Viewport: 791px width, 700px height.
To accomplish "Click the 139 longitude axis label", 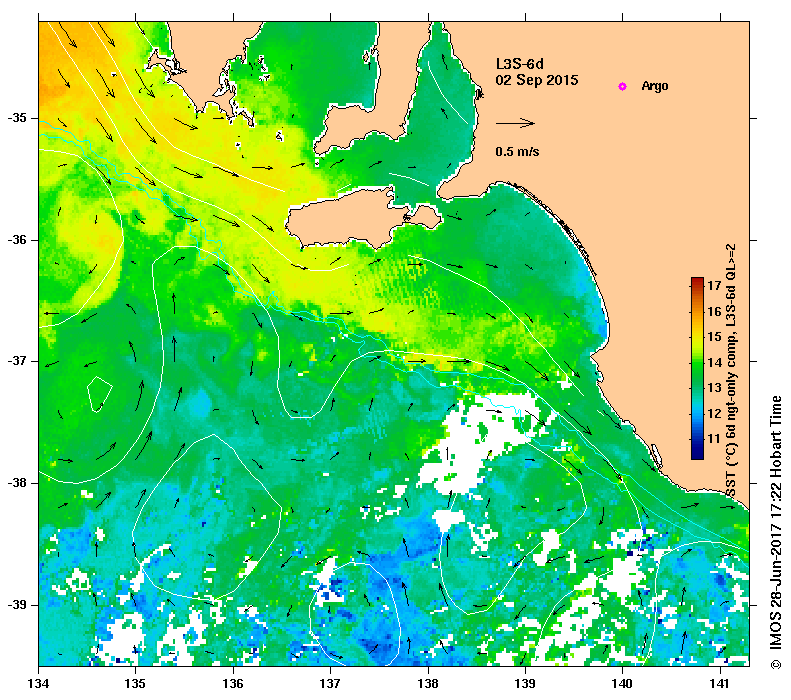I will pos(525,684).
